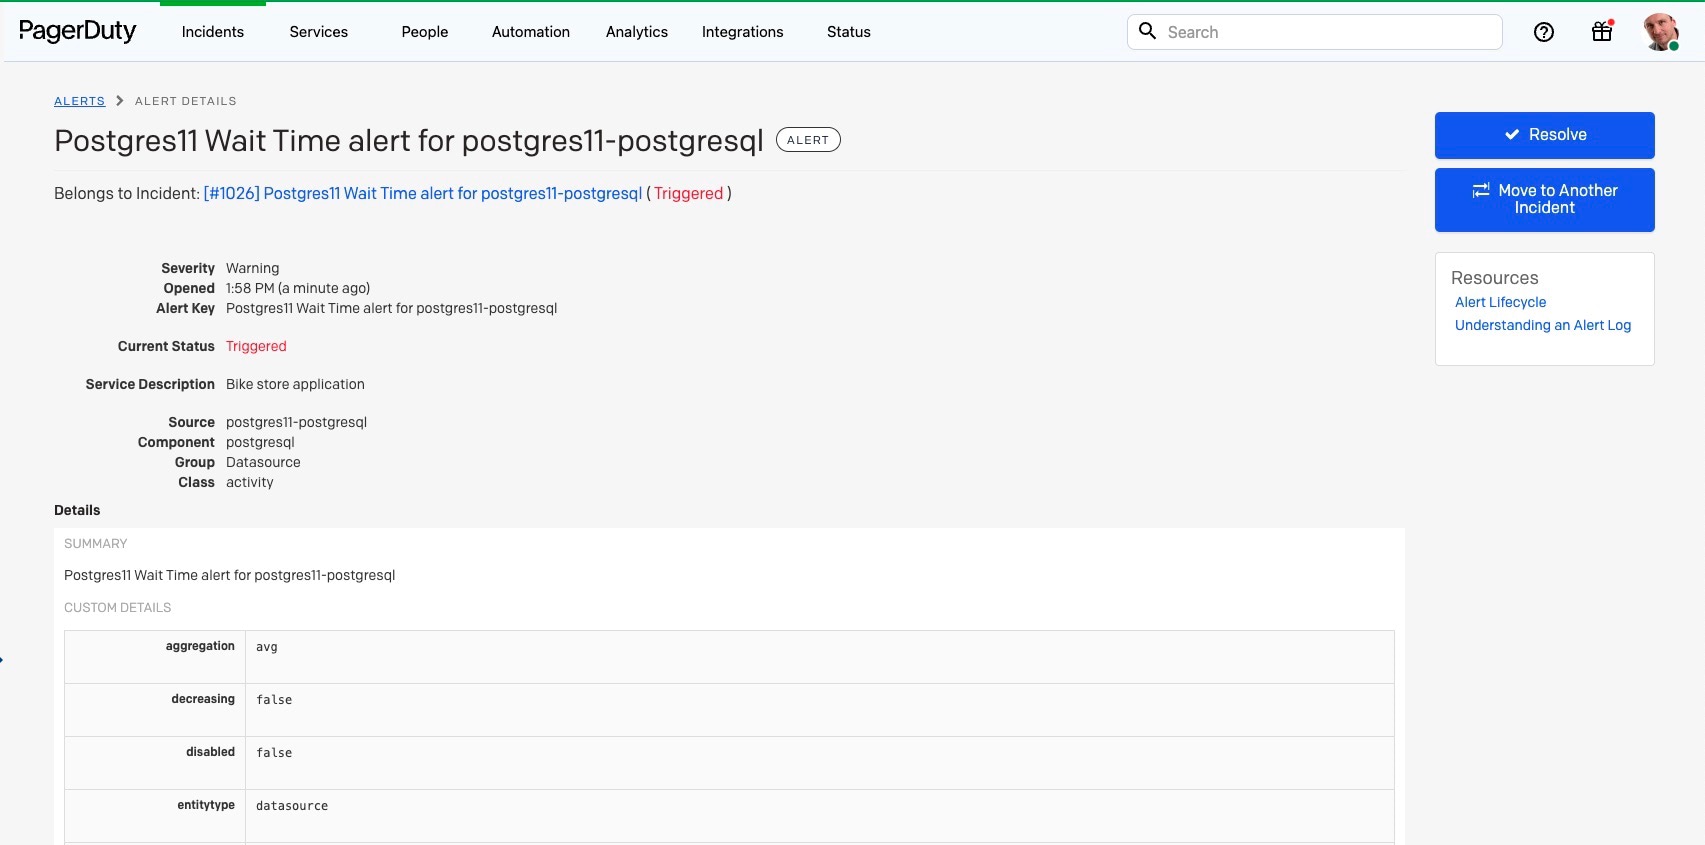Click the alert page title heading
Image resolution: width=1705 pixels, height=845 pixels.
point(409,141)
